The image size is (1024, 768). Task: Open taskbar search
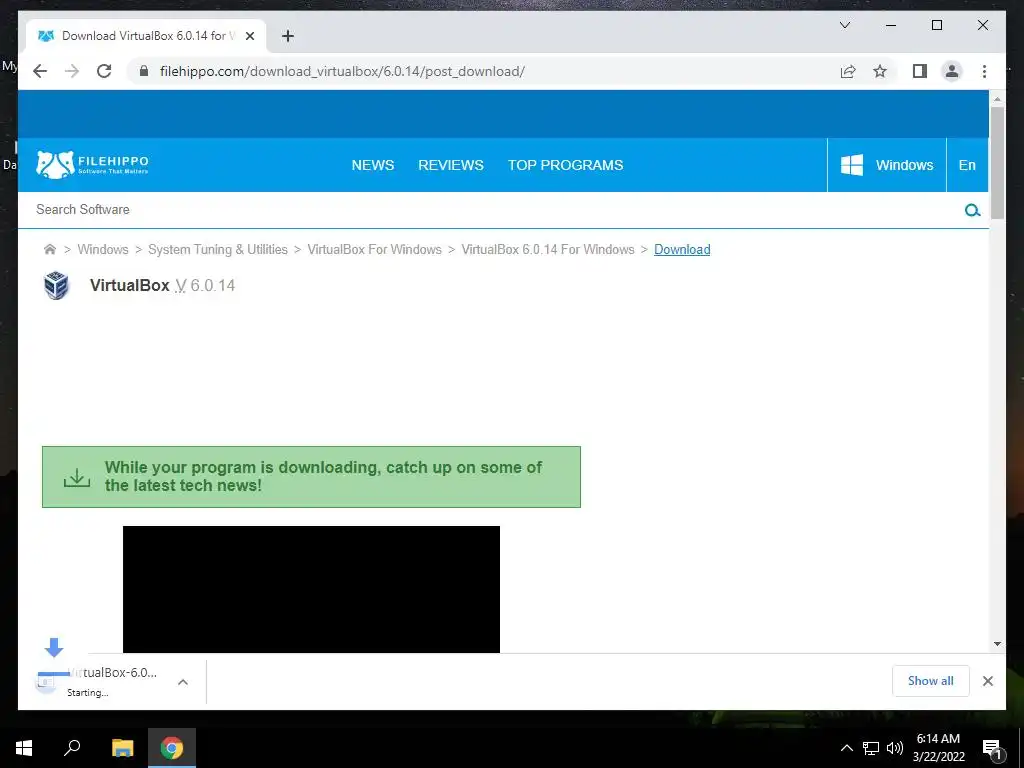(72, 748)
